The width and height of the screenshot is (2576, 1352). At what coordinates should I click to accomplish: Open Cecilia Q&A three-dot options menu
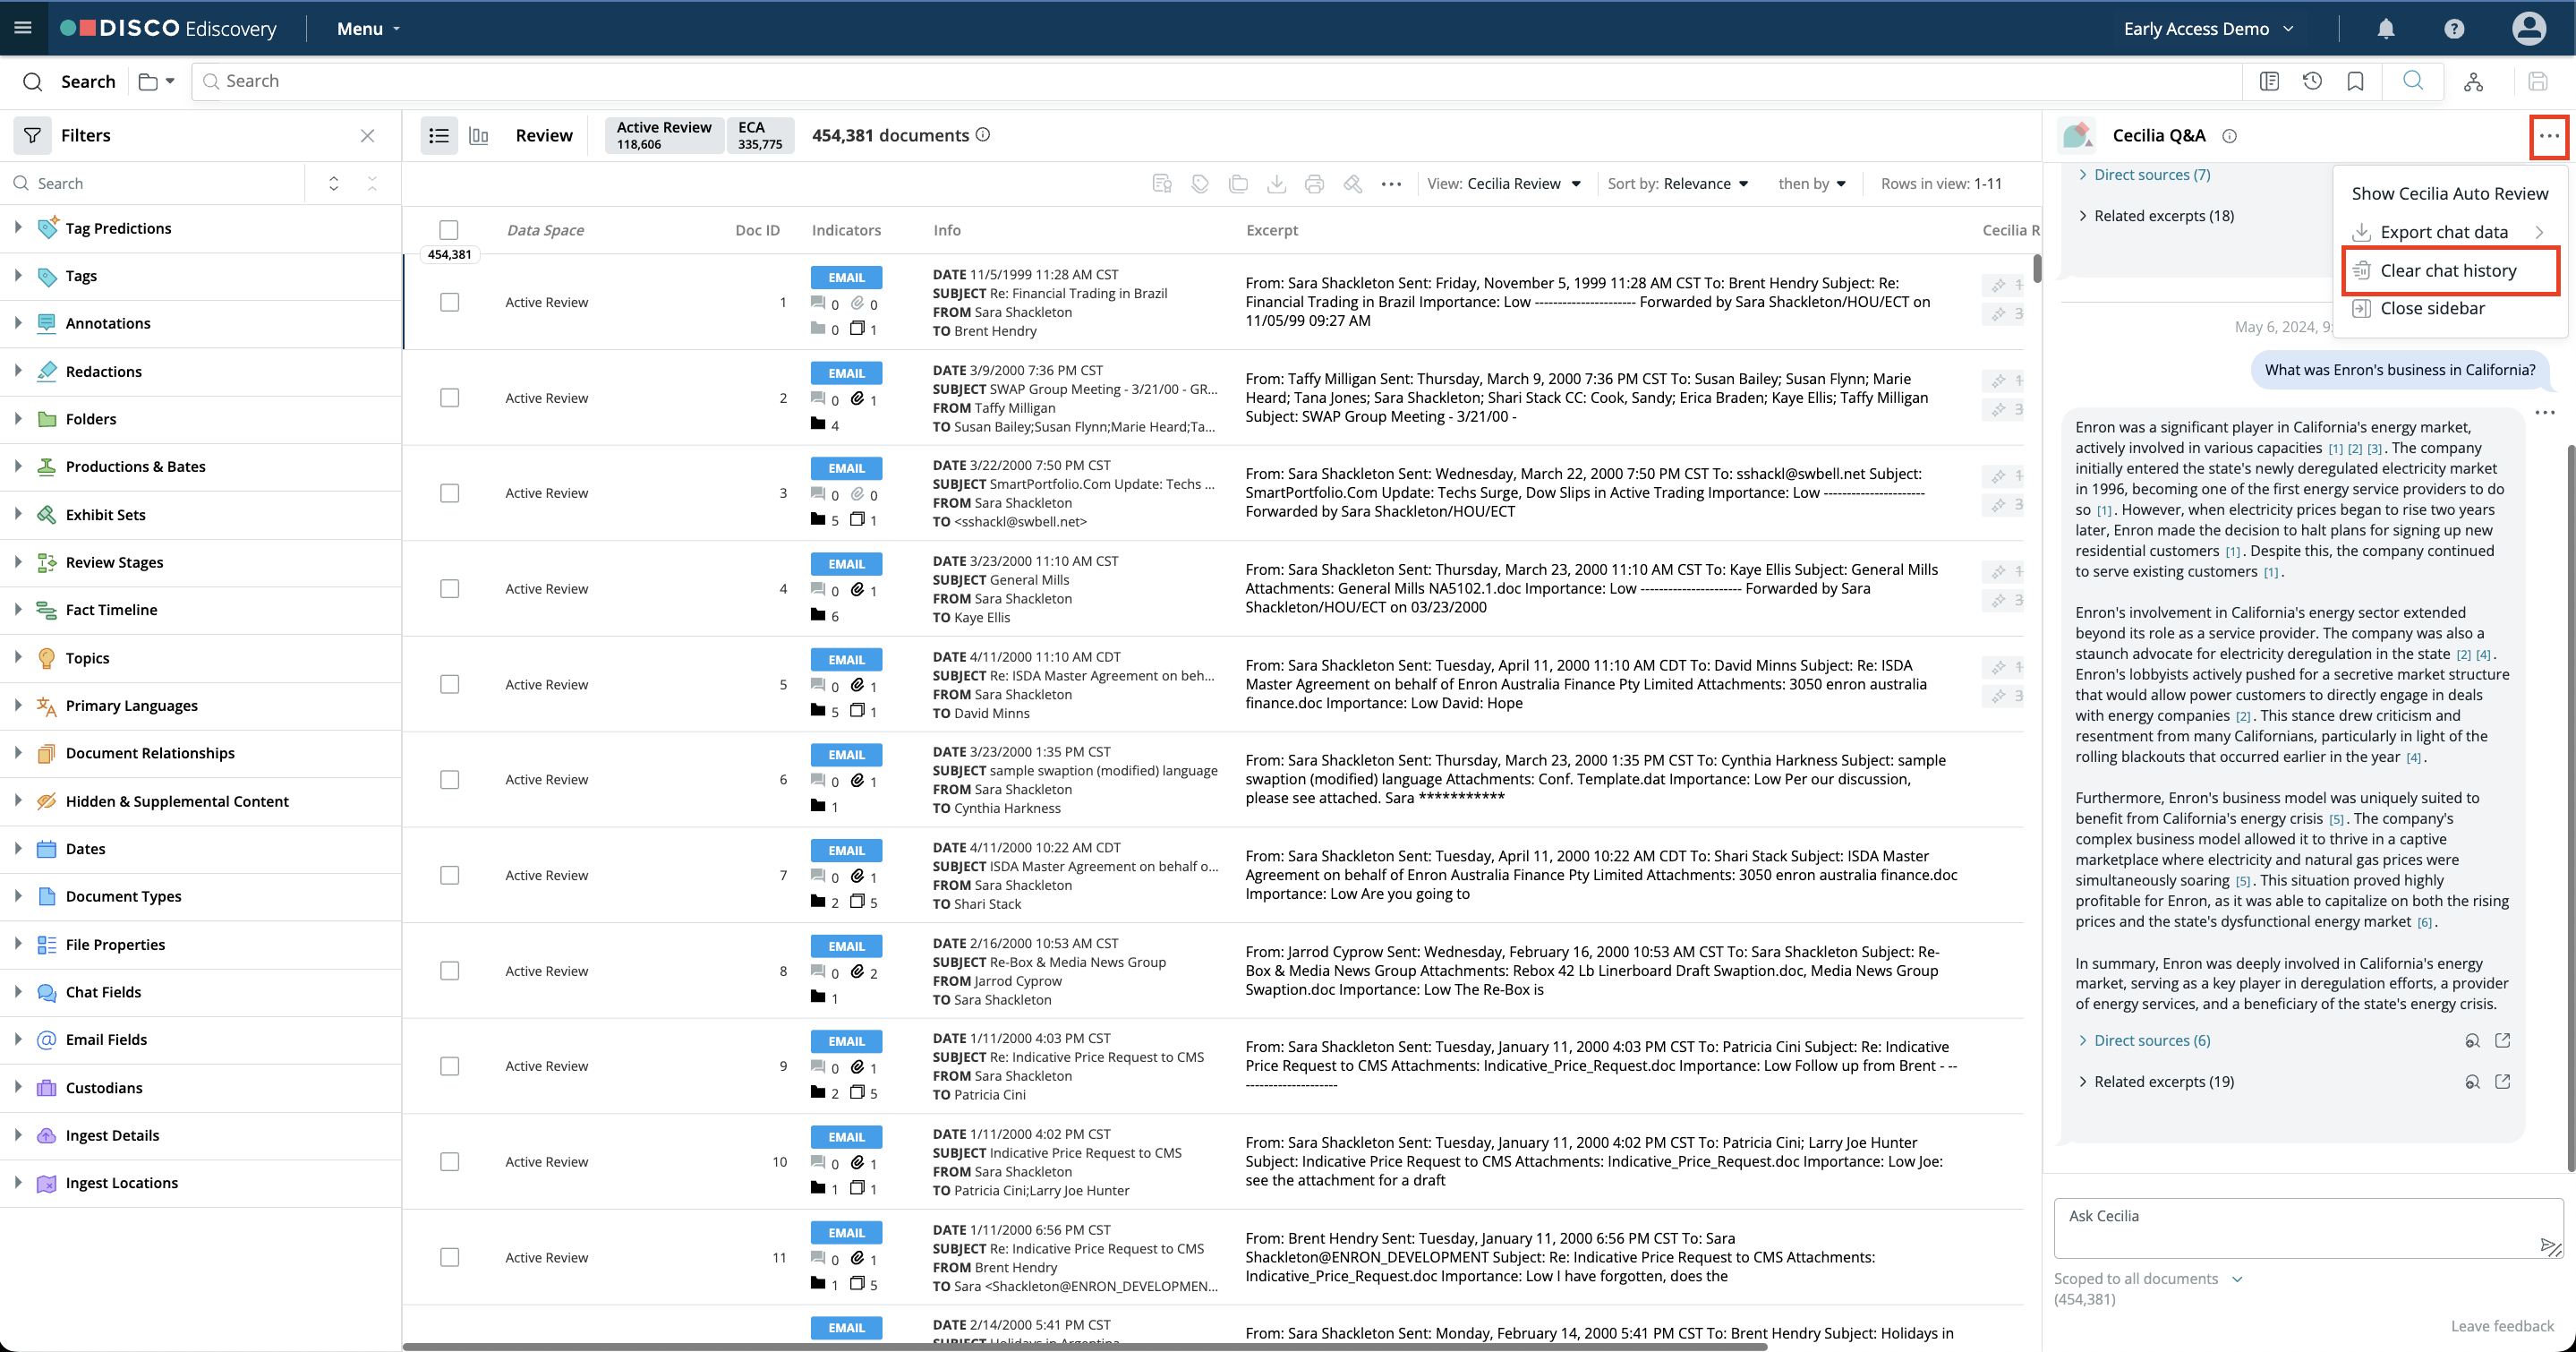[x=2548, y=136]
